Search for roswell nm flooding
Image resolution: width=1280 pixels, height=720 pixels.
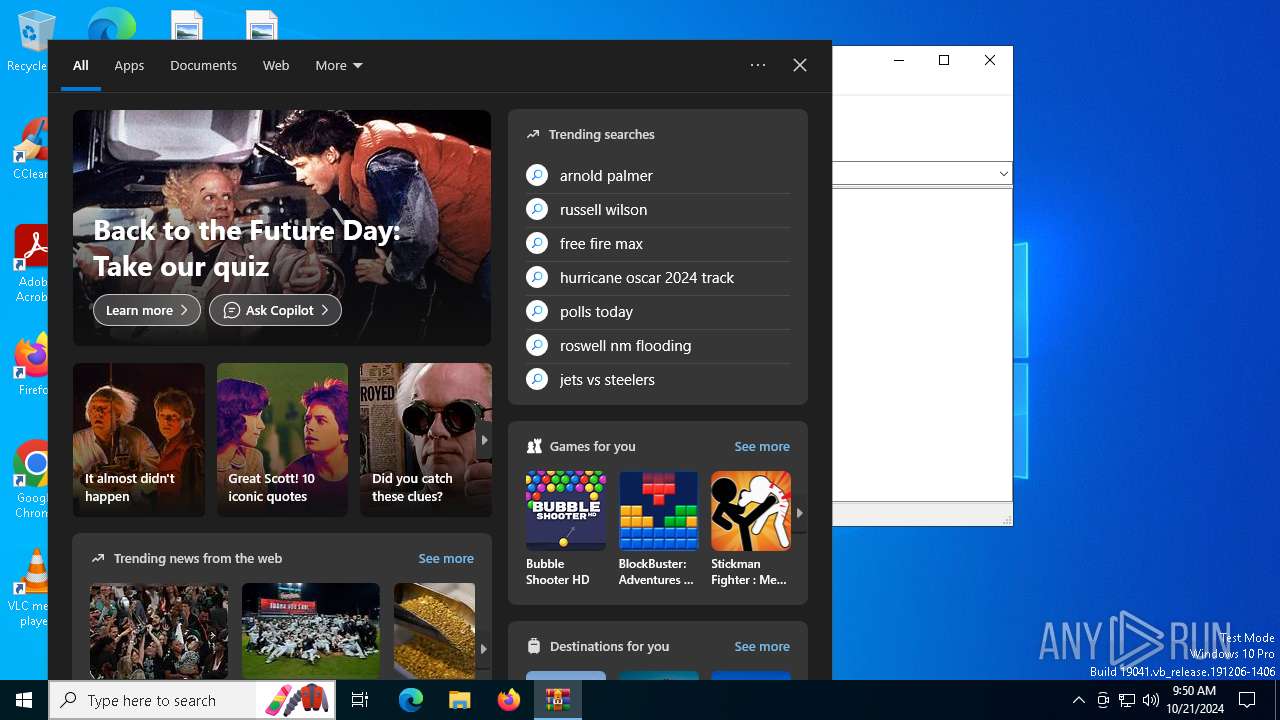[625, 345]
